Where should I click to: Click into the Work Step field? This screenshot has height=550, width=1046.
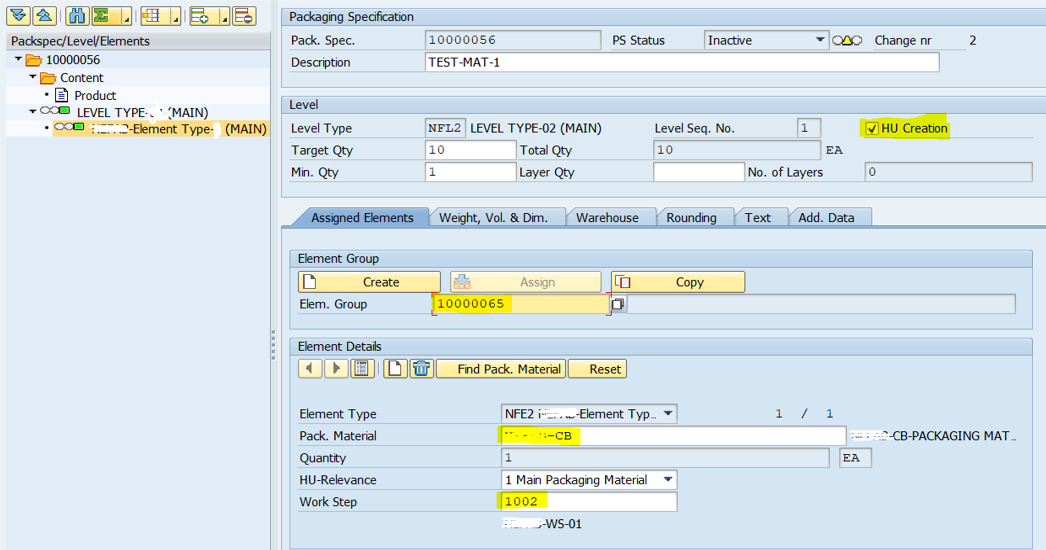[x=588, y=502]
